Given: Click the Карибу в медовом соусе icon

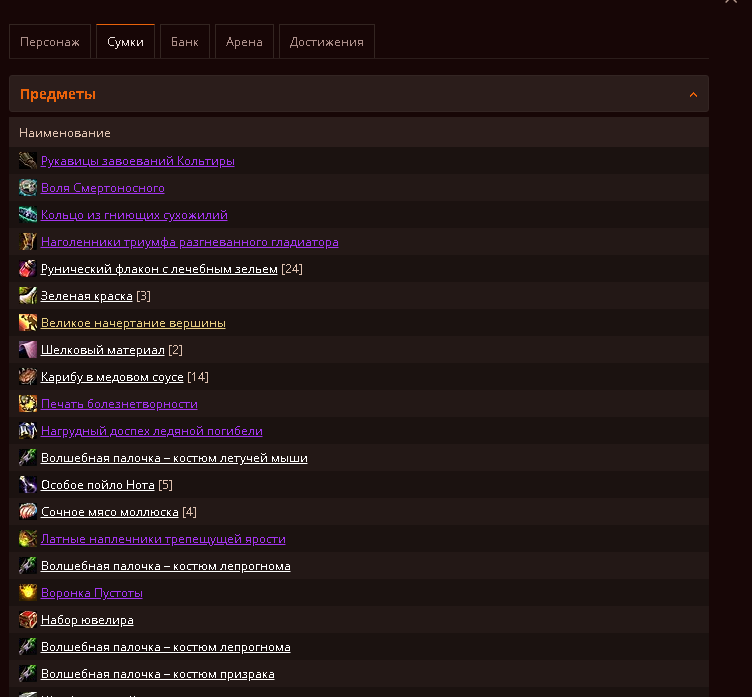Looking at the screenshot, I should (28, 377).
